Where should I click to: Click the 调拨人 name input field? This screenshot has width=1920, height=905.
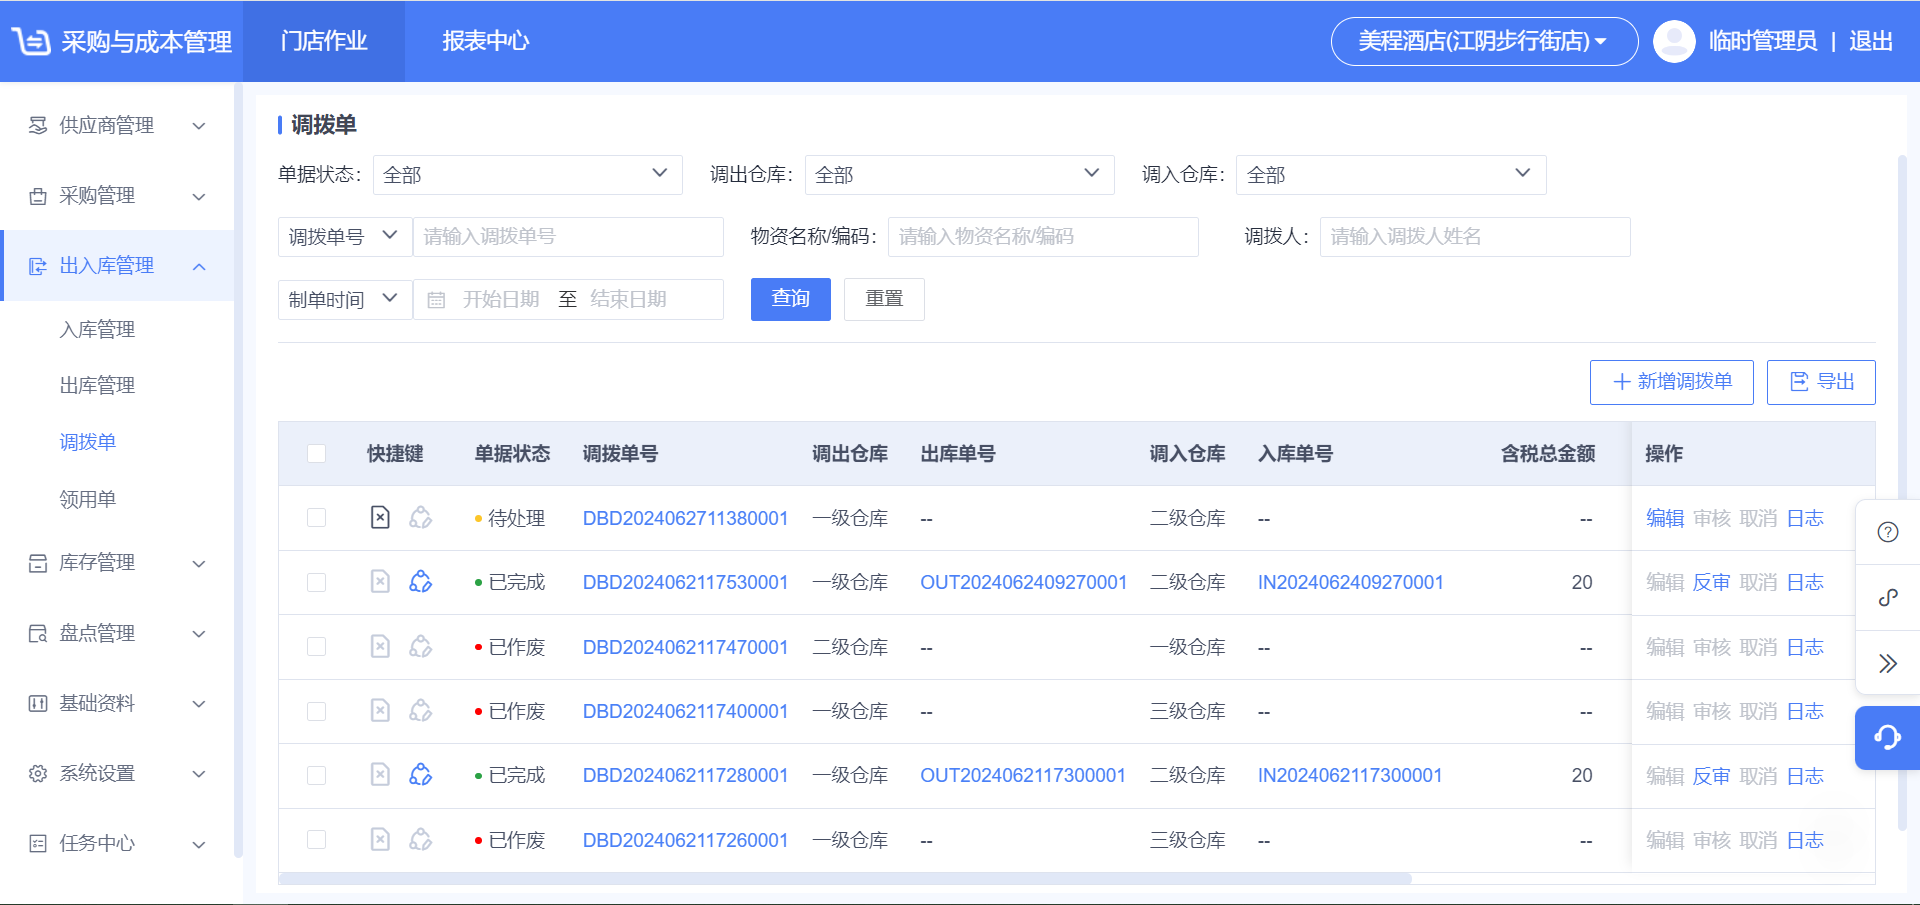(1475, 237)
